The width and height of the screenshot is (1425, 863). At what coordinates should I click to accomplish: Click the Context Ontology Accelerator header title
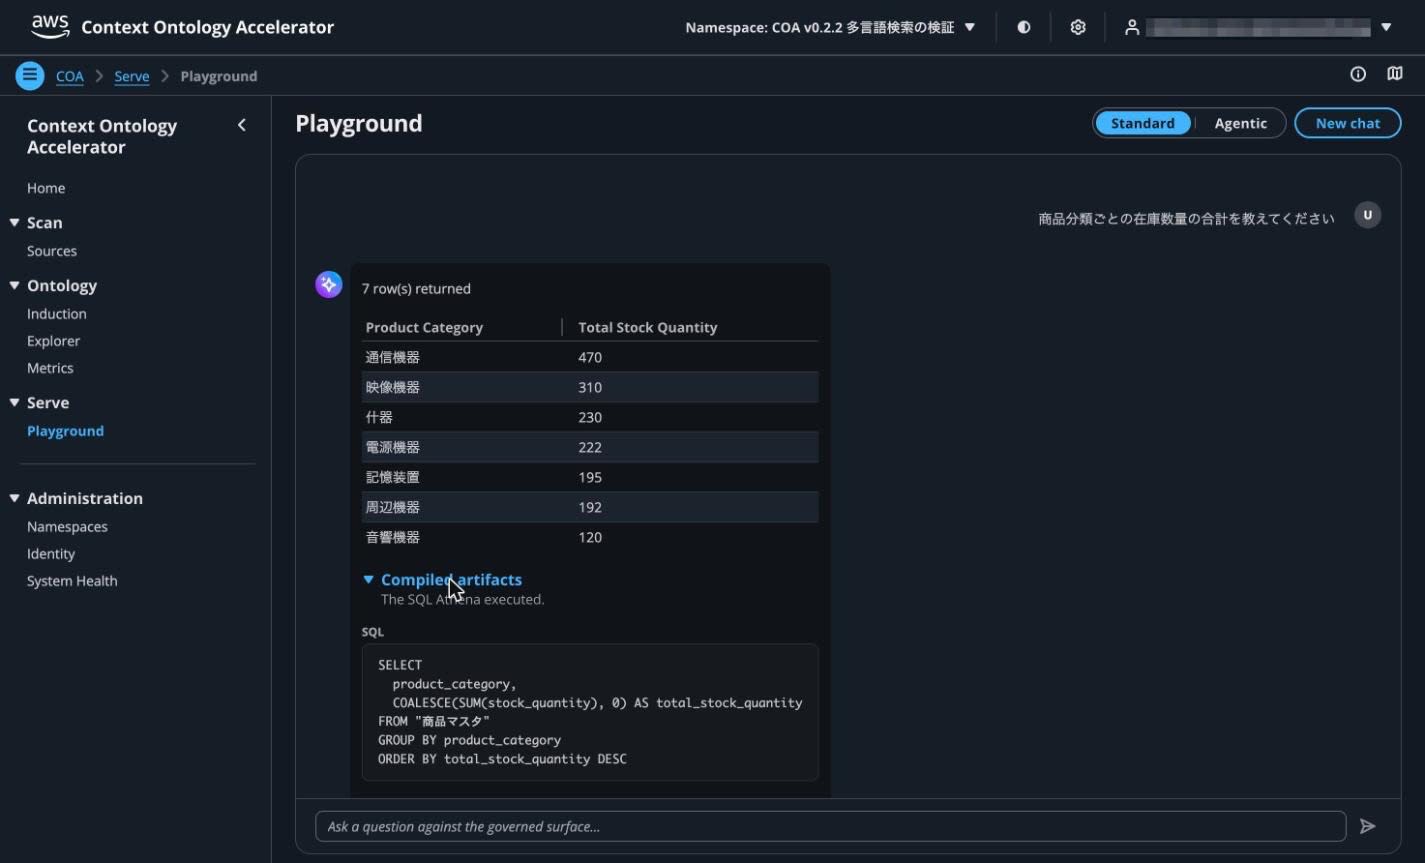(x=207, y=27)
